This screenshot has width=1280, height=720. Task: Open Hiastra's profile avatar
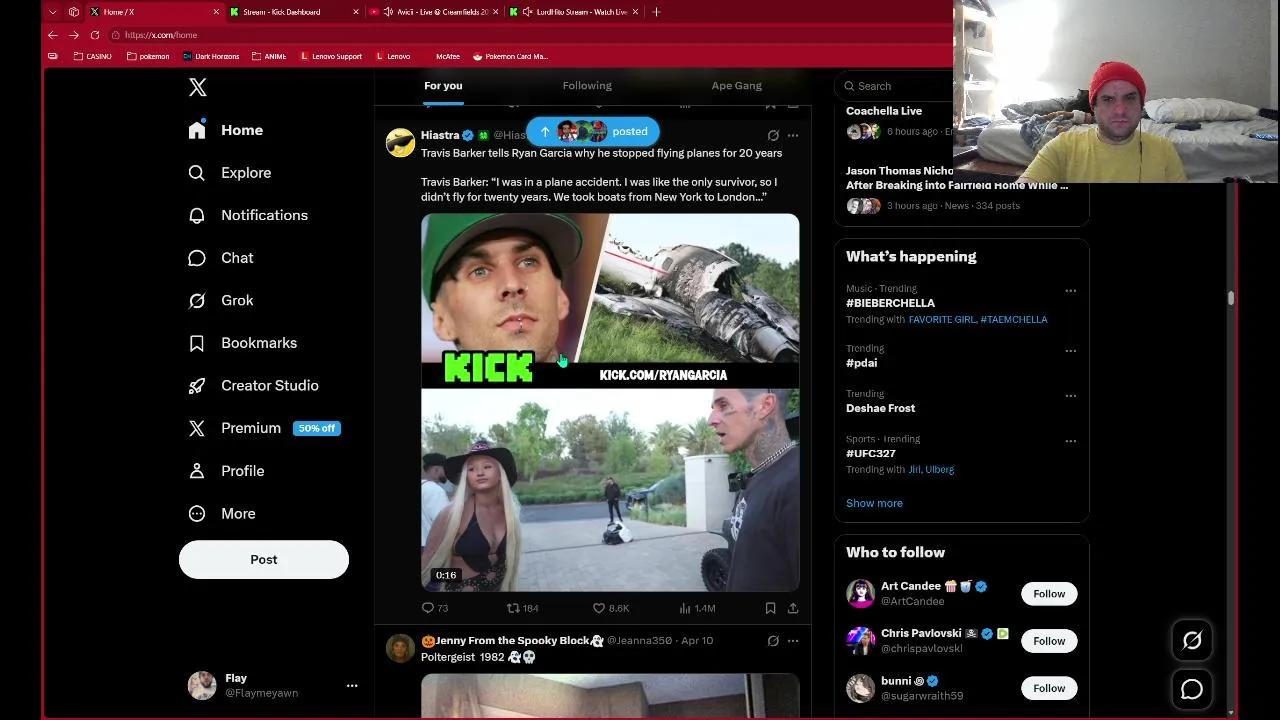(x=400, y=143)
